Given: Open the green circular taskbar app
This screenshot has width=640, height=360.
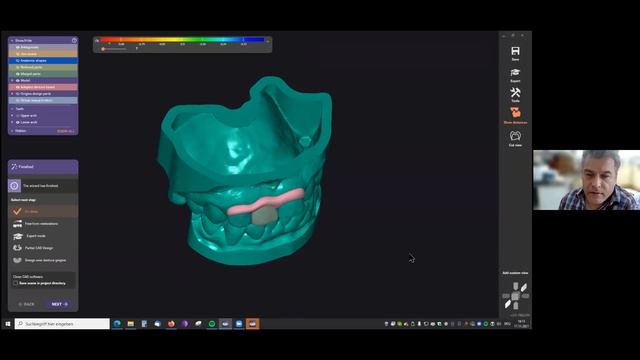Looking at the screenshot, I should 212,324.
